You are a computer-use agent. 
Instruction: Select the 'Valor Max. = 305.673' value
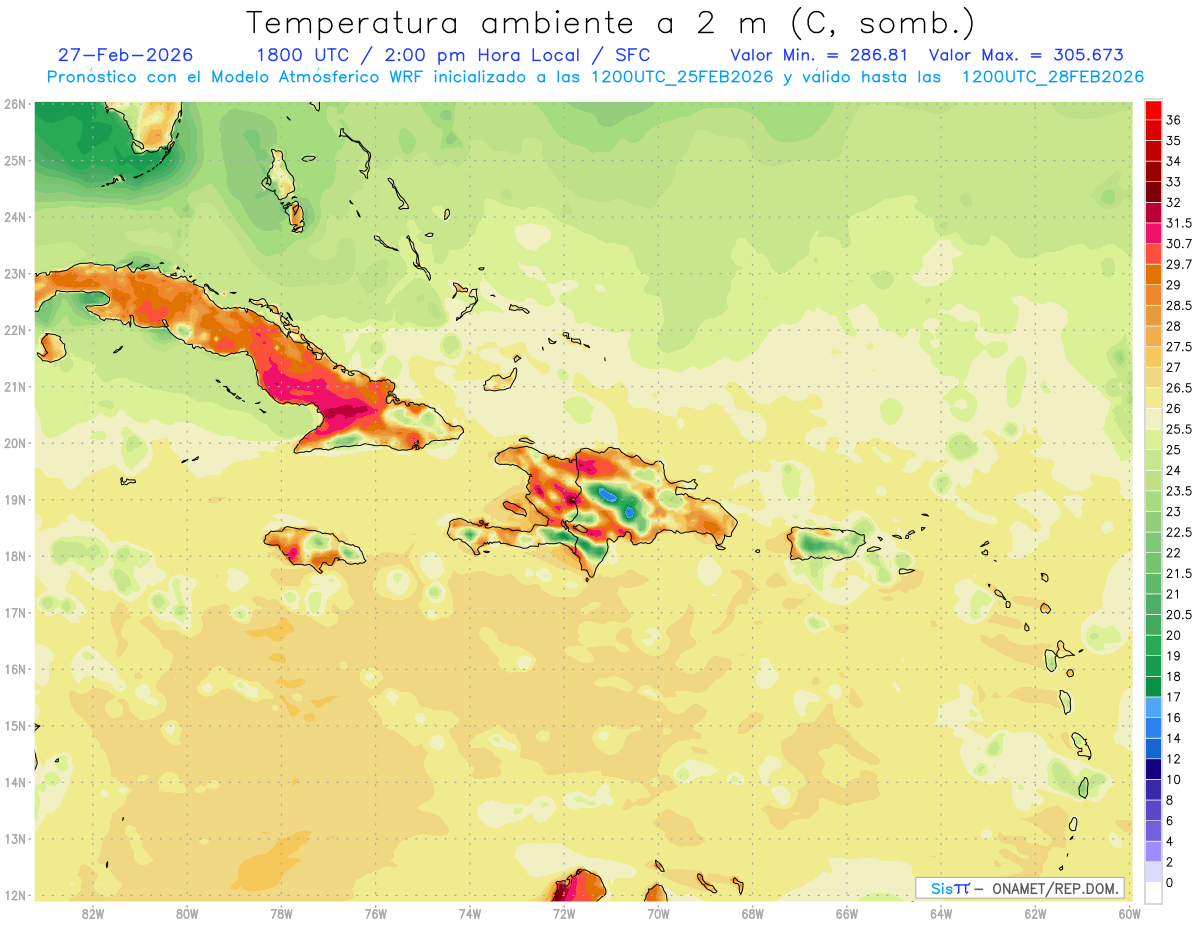[x=1026, y=55]
